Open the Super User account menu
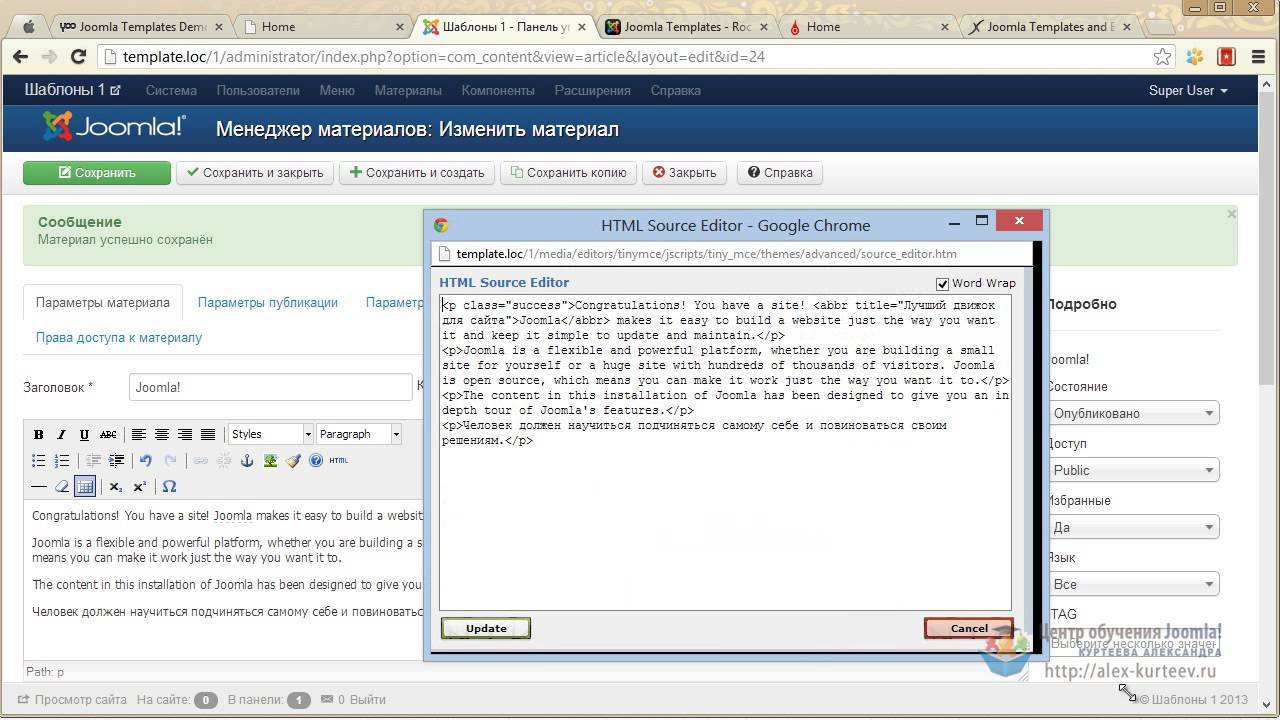This screenshot has width=1280, height=720. (x=1188, y=90)
